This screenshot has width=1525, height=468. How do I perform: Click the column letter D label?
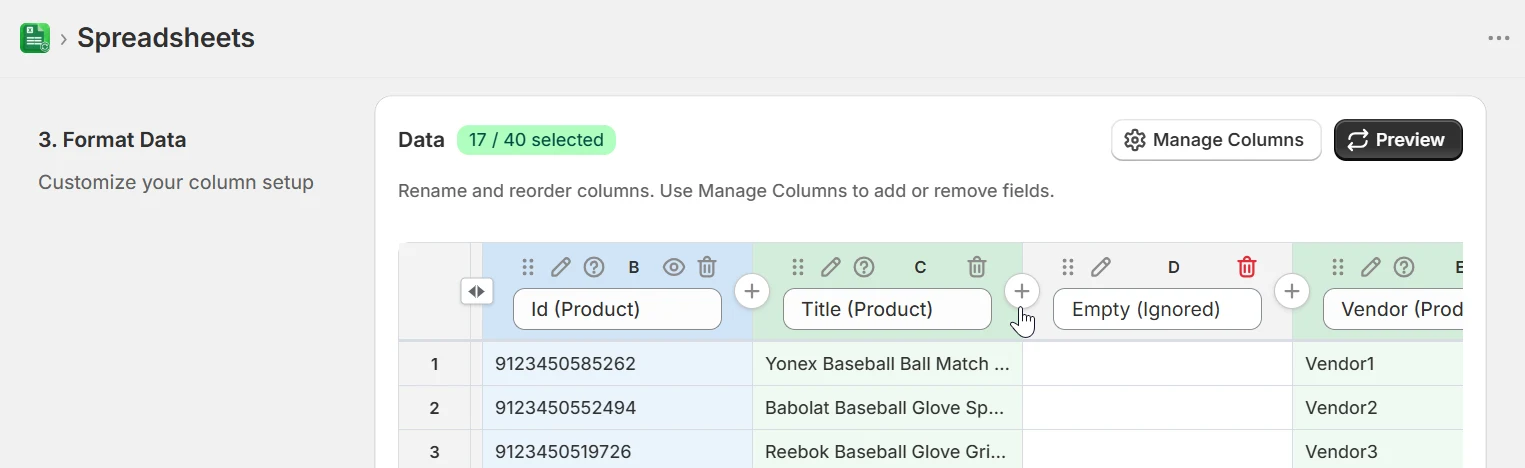coord(1174,267)
